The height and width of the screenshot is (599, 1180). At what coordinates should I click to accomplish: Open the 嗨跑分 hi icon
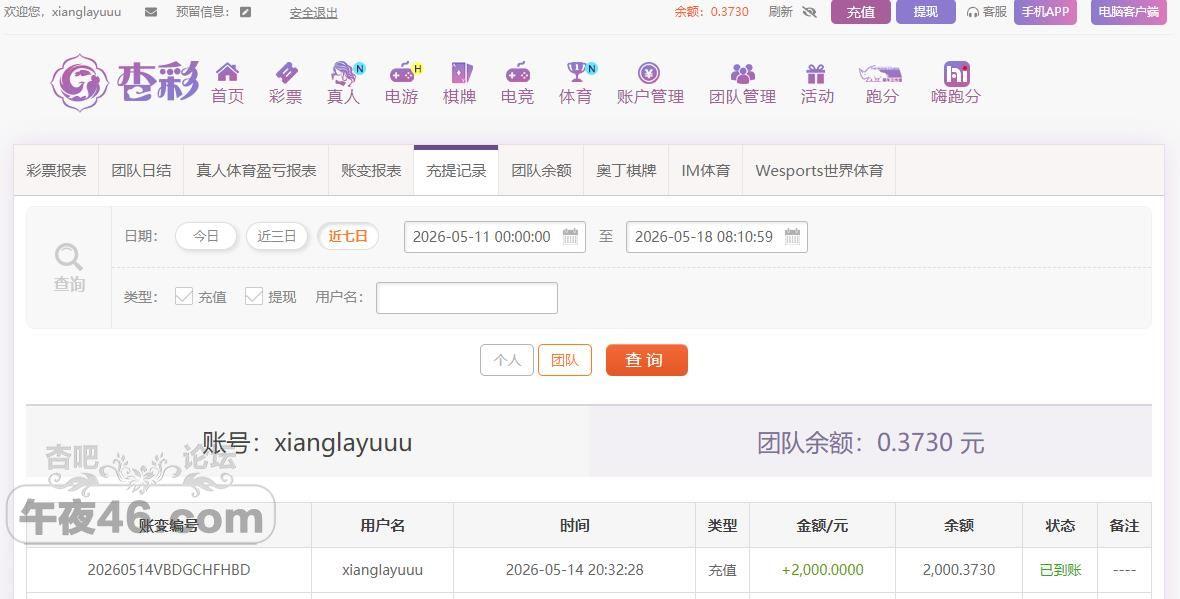956,73
